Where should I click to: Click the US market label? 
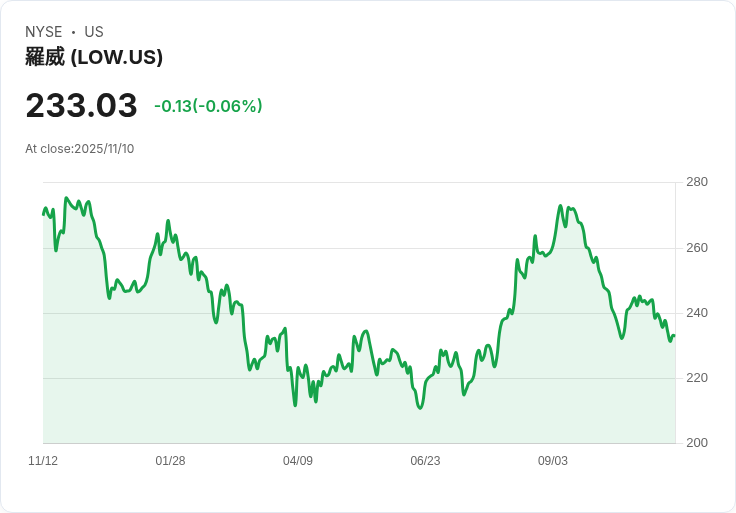tap(94, 32)
